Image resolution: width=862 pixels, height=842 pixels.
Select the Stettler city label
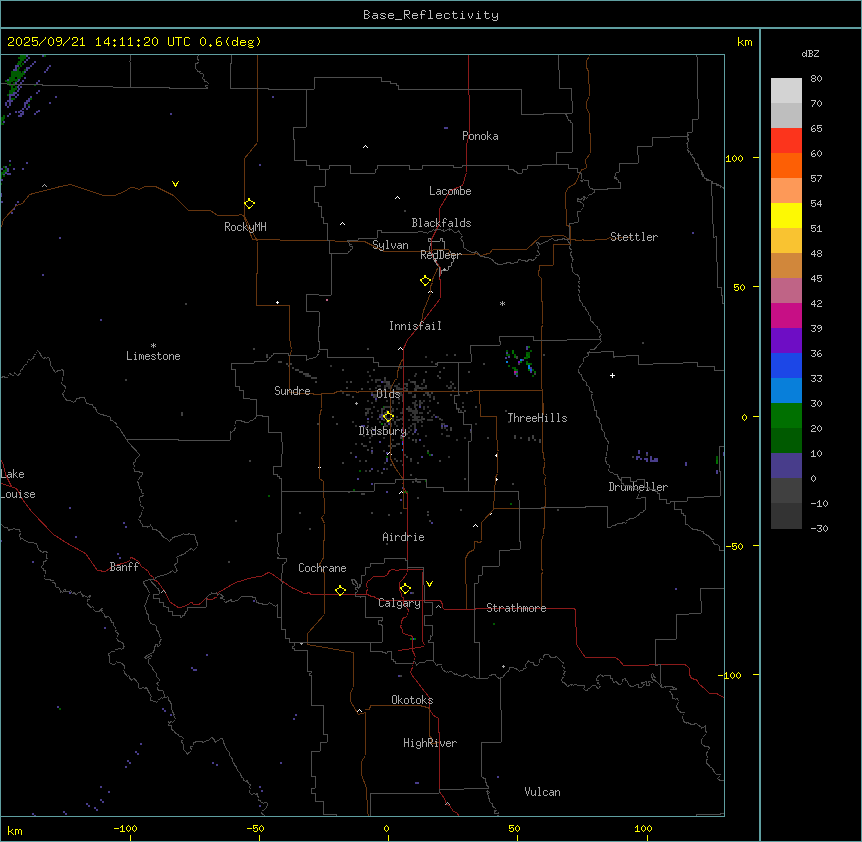pos(634,237)
